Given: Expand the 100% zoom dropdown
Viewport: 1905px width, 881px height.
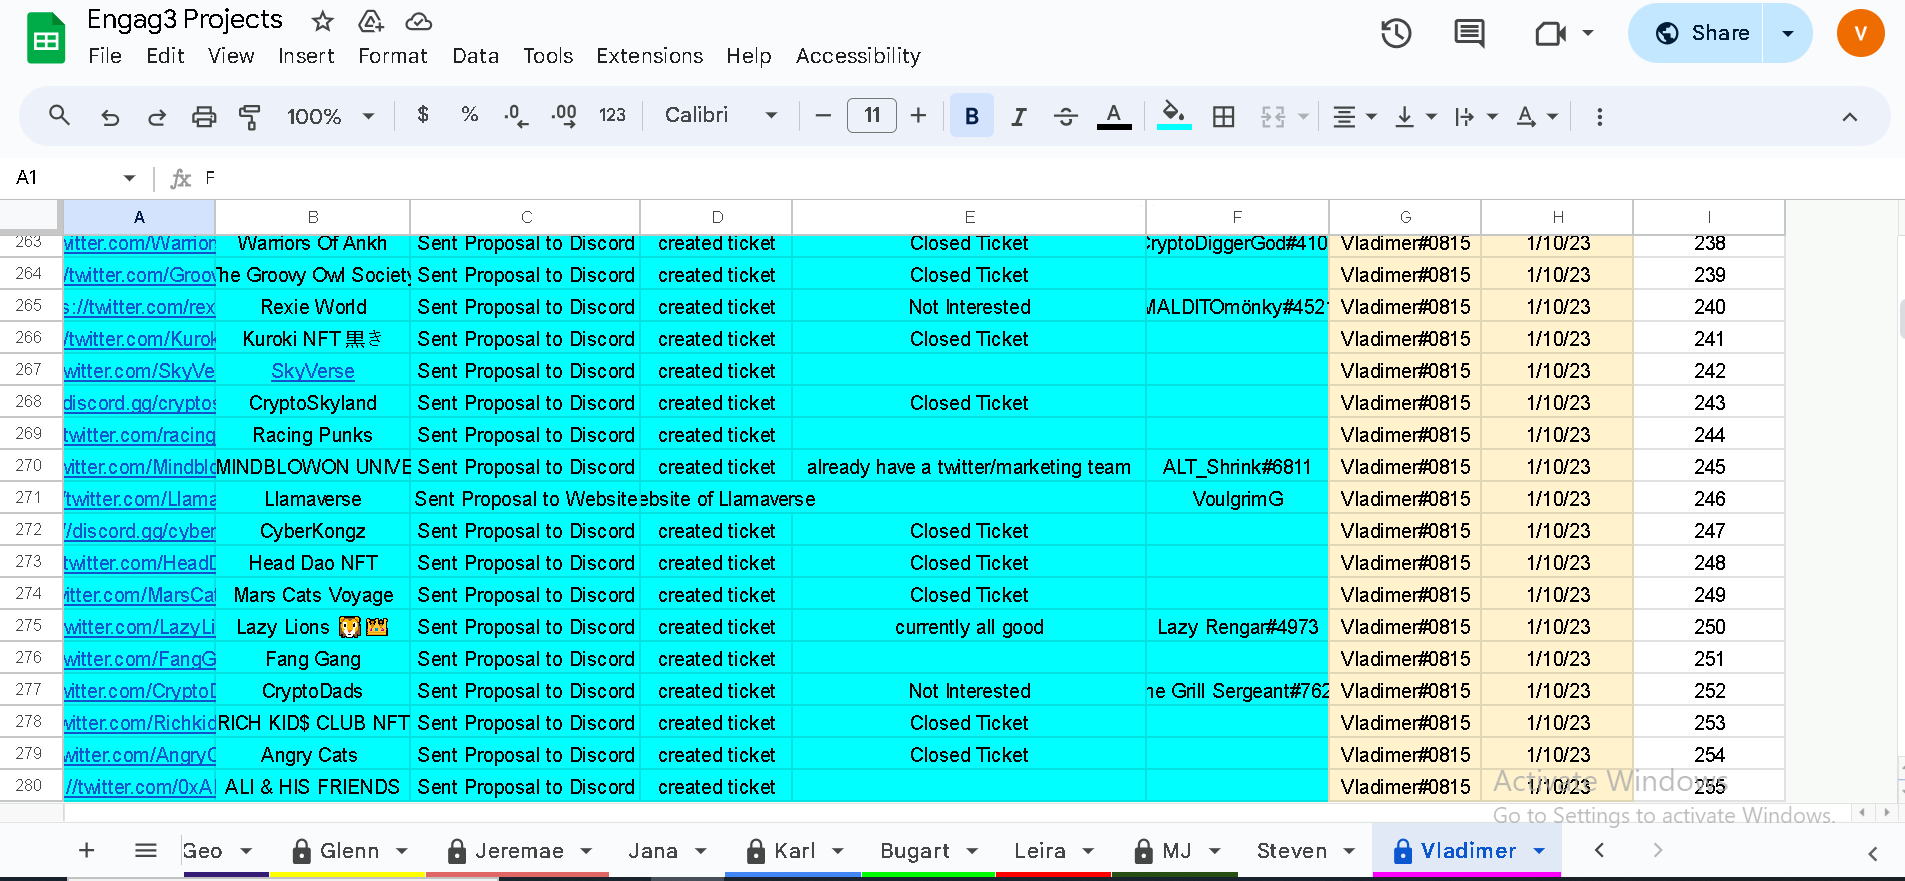Looking at the screenshot, I should point(331,117).
